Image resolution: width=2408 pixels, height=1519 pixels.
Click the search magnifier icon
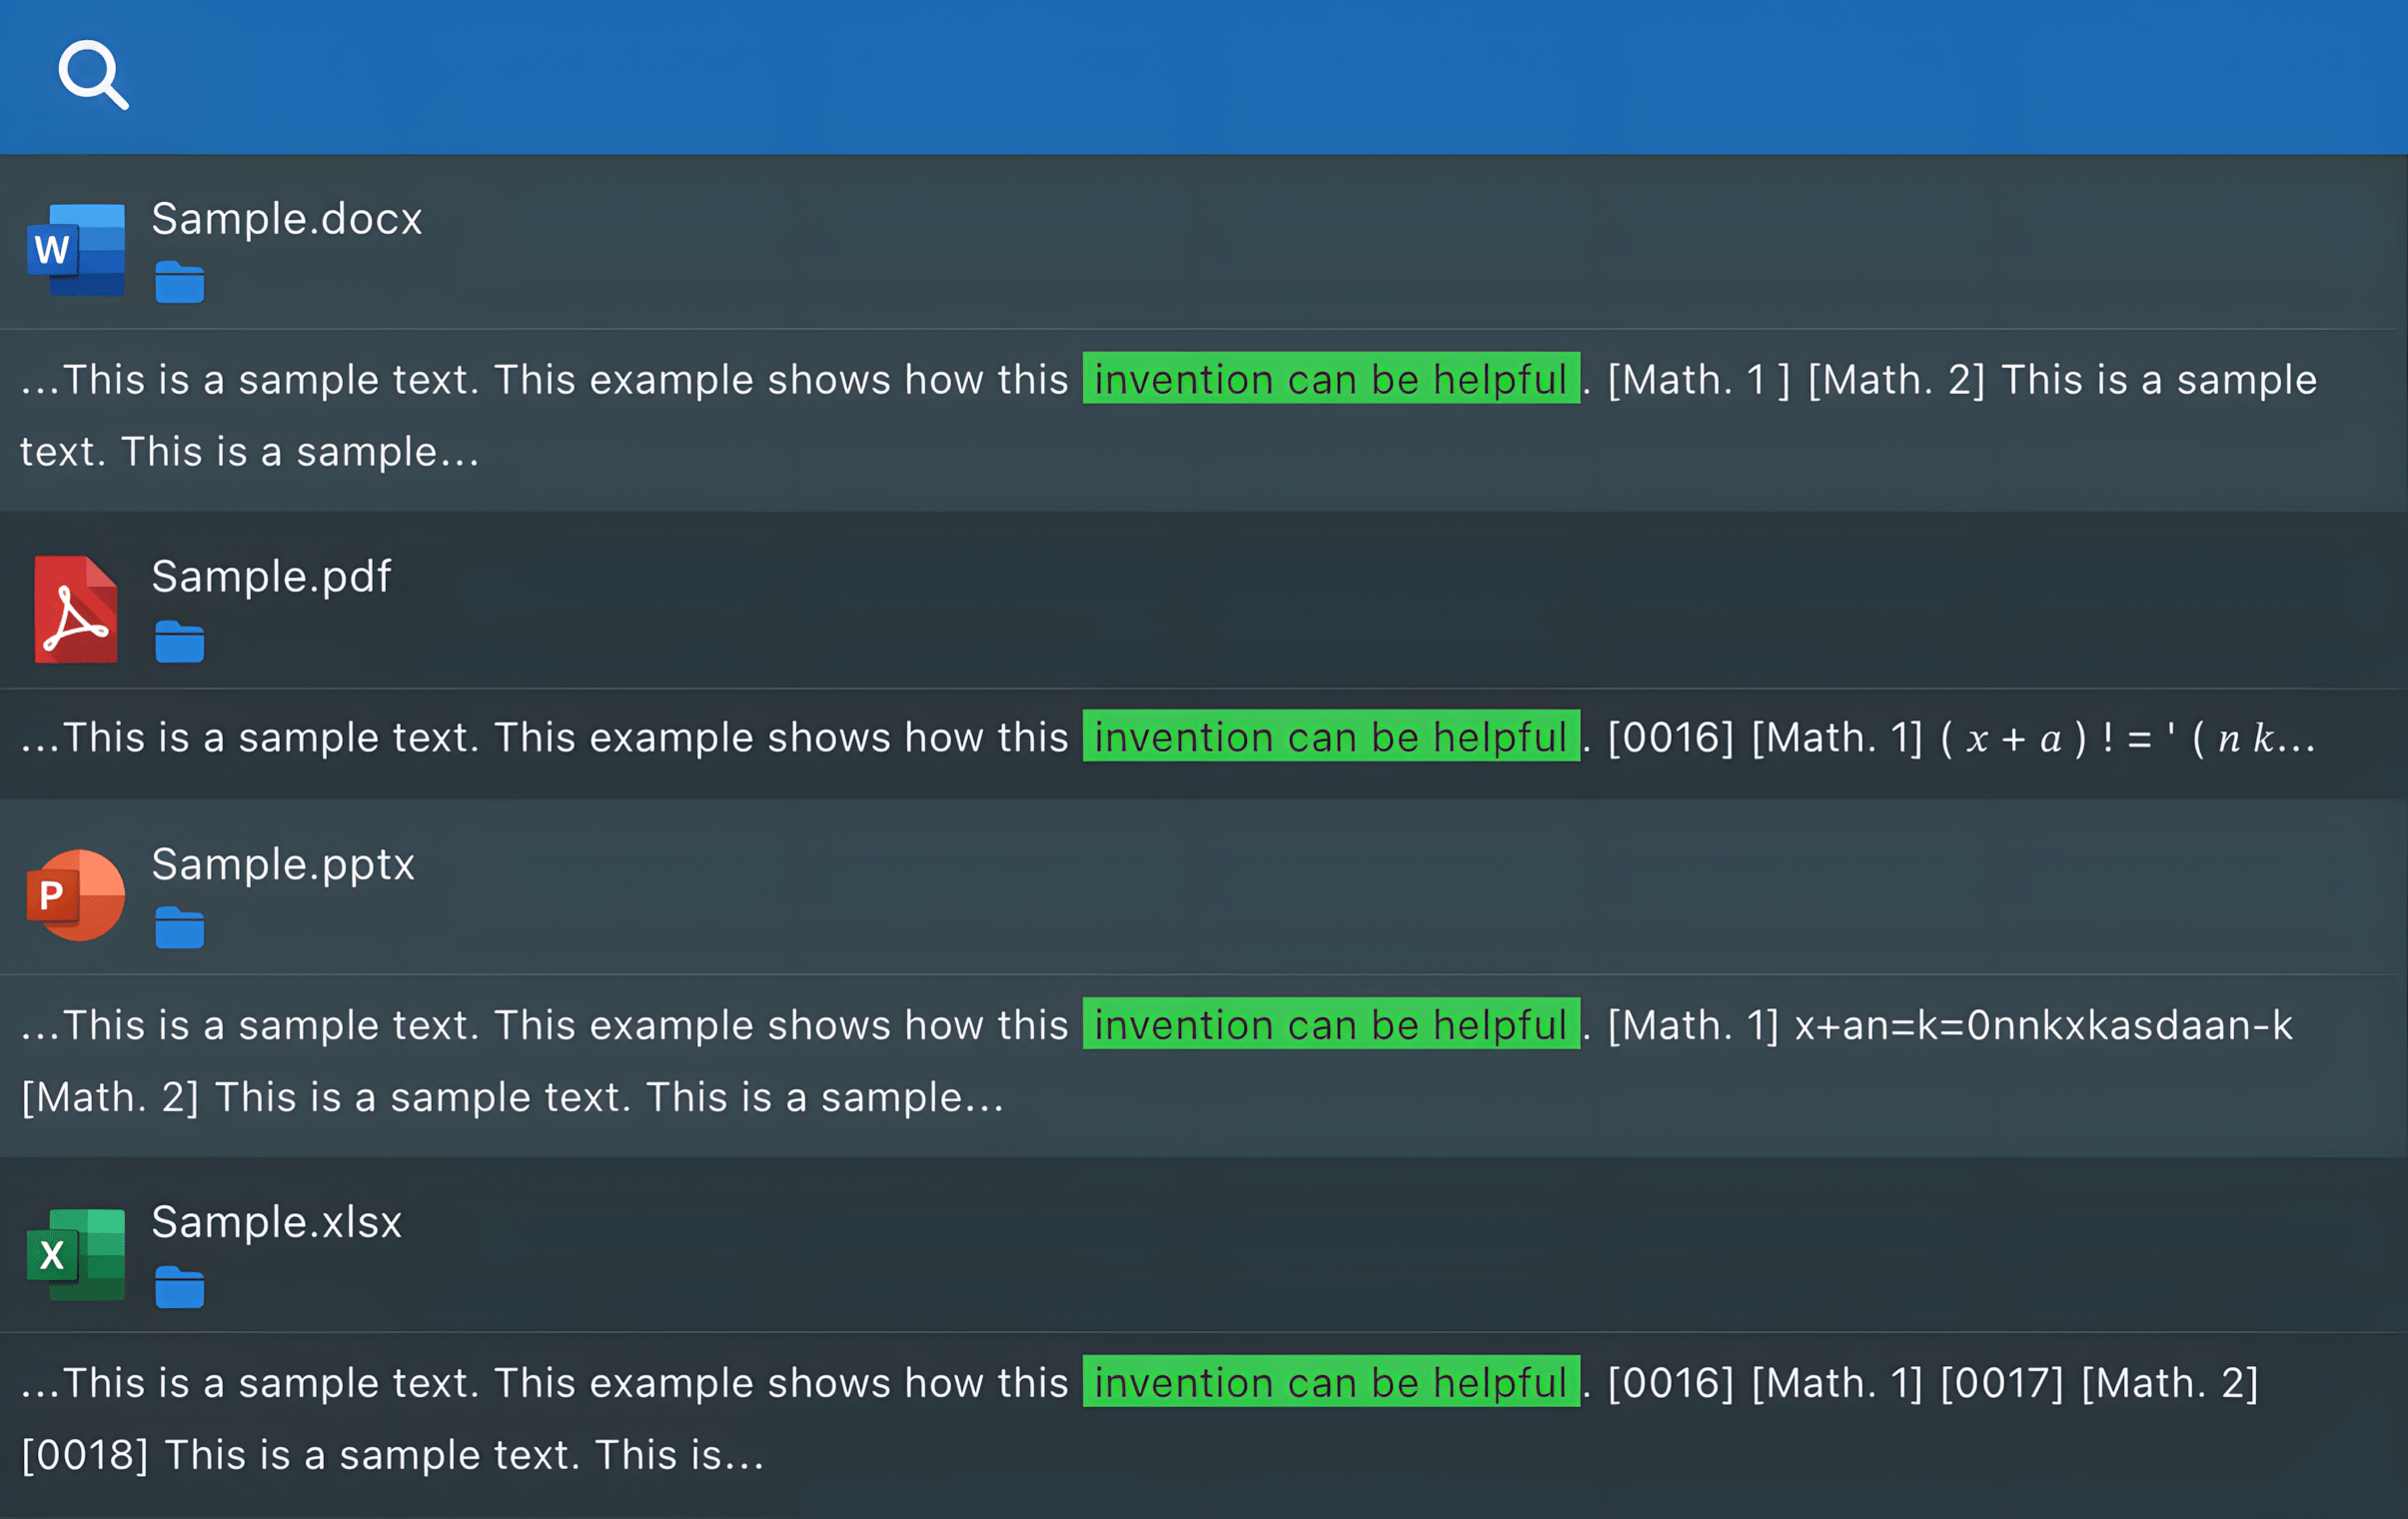92,75
